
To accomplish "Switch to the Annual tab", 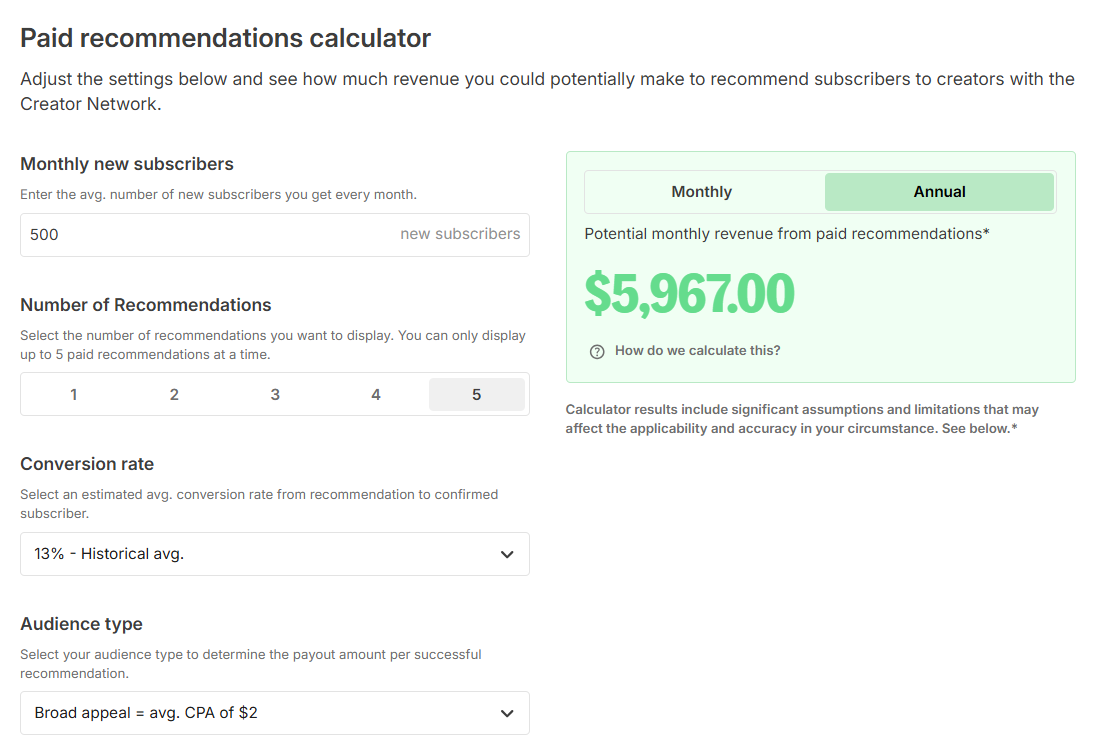I will click(x=939, y=192).
